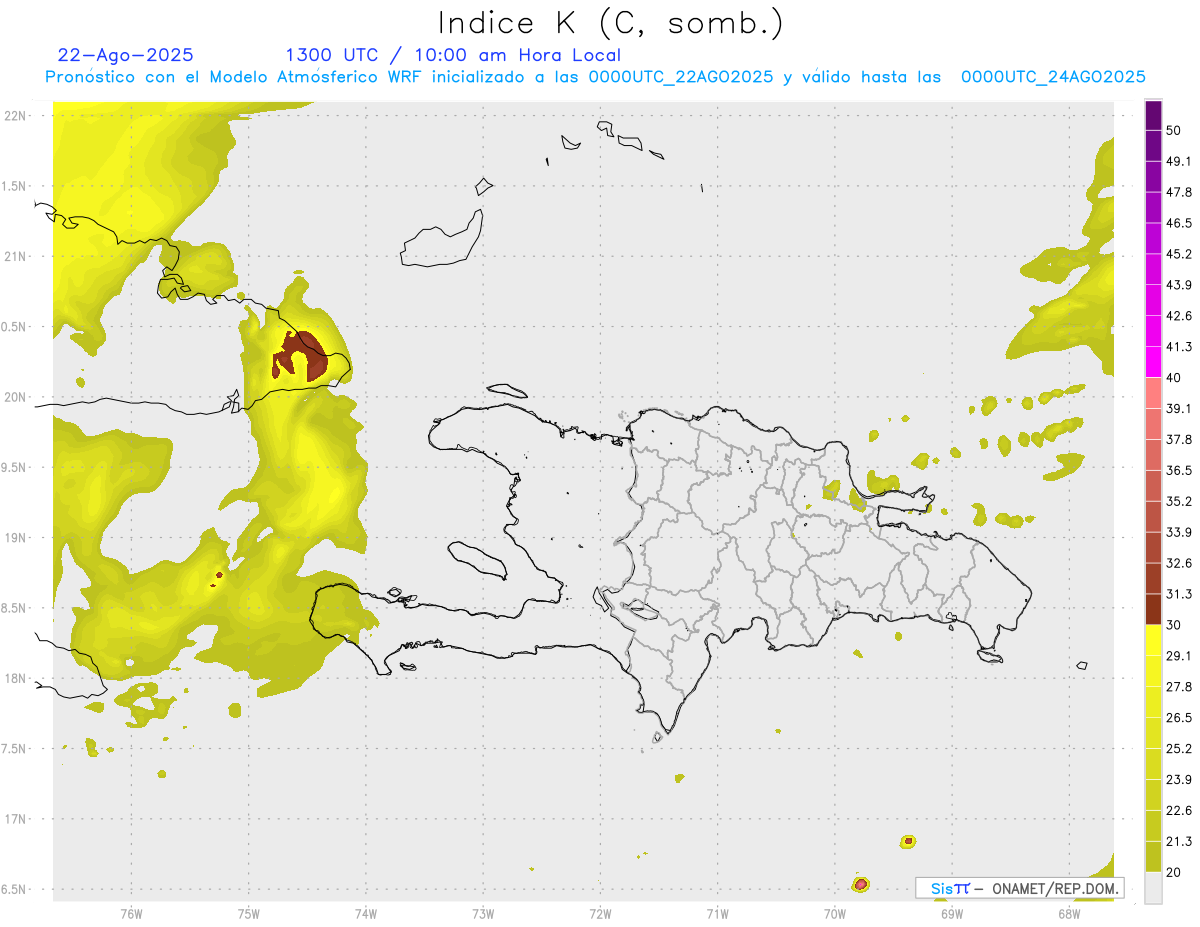Click the time text "1300 UTC / 10:00 am Hora Local"

[453, 55]
